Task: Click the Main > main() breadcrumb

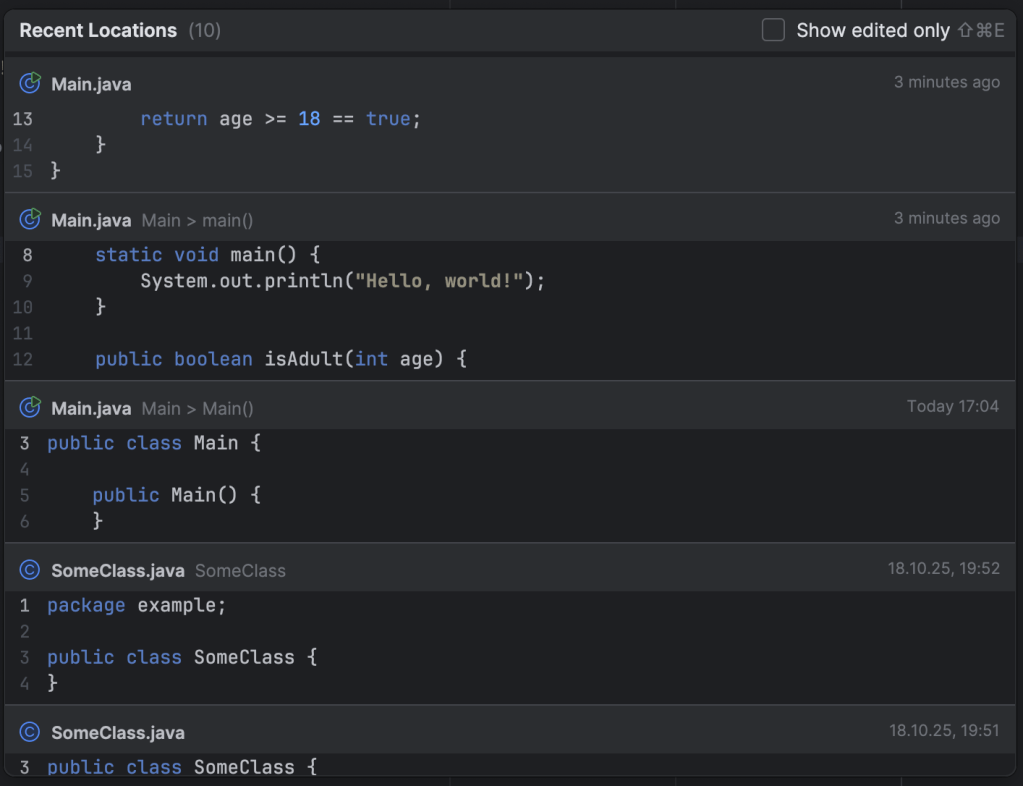Action: 197,220
